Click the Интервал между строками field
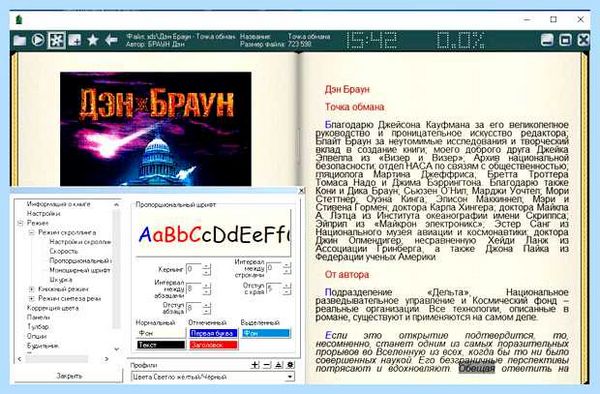 pos(274,268)
